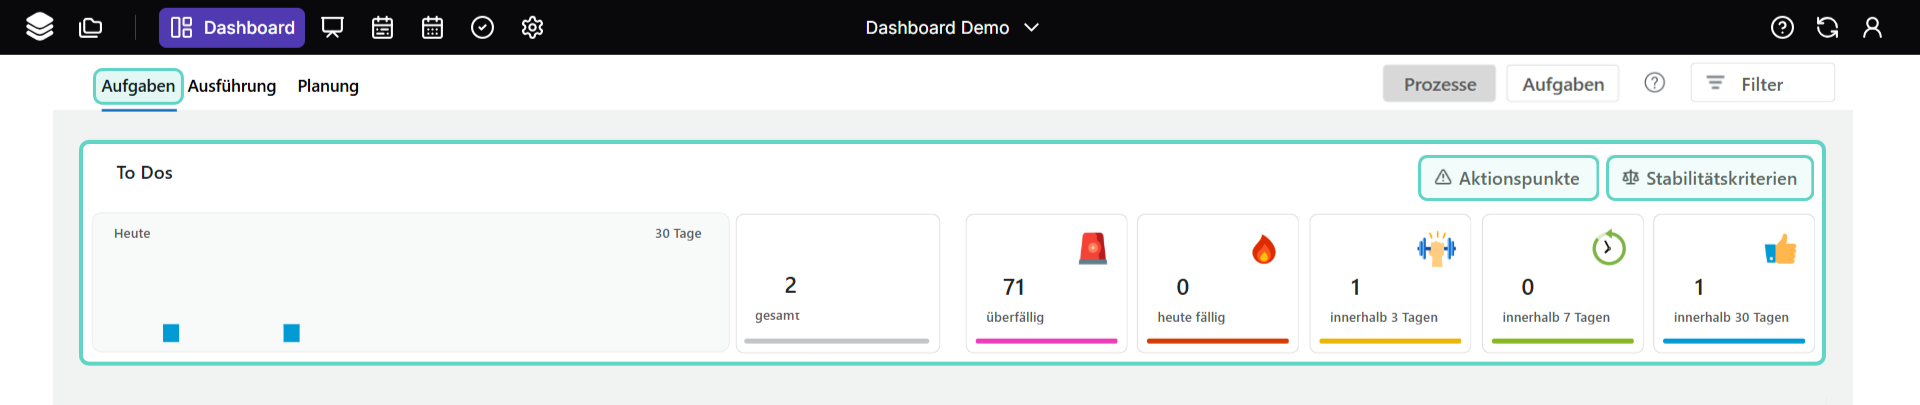
Task: Click the help icon in the black top bar
Action: click(1782, 27)
